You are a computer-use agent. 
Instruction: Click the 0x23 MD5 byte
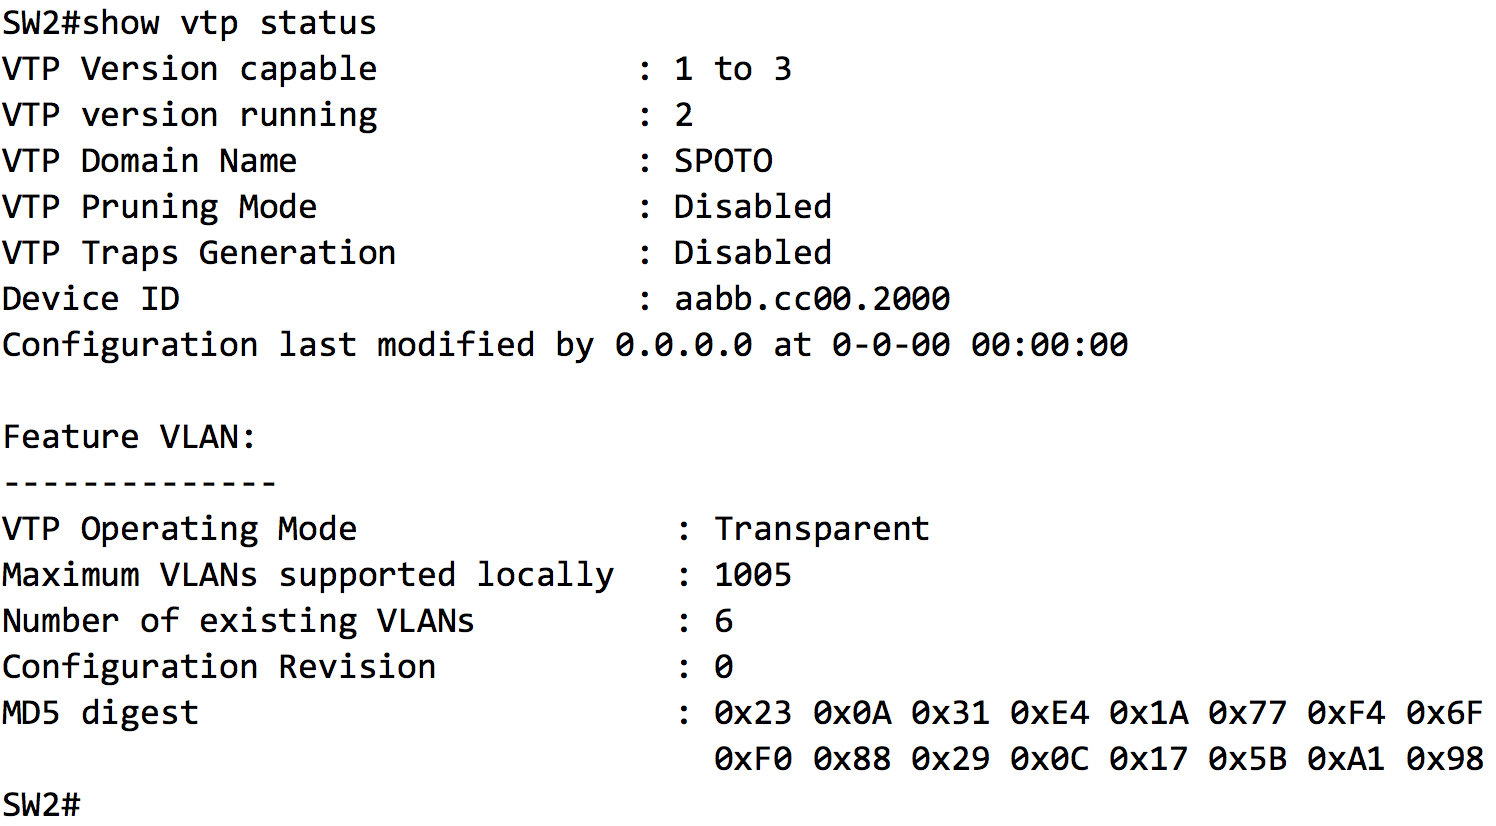[752, 713]
